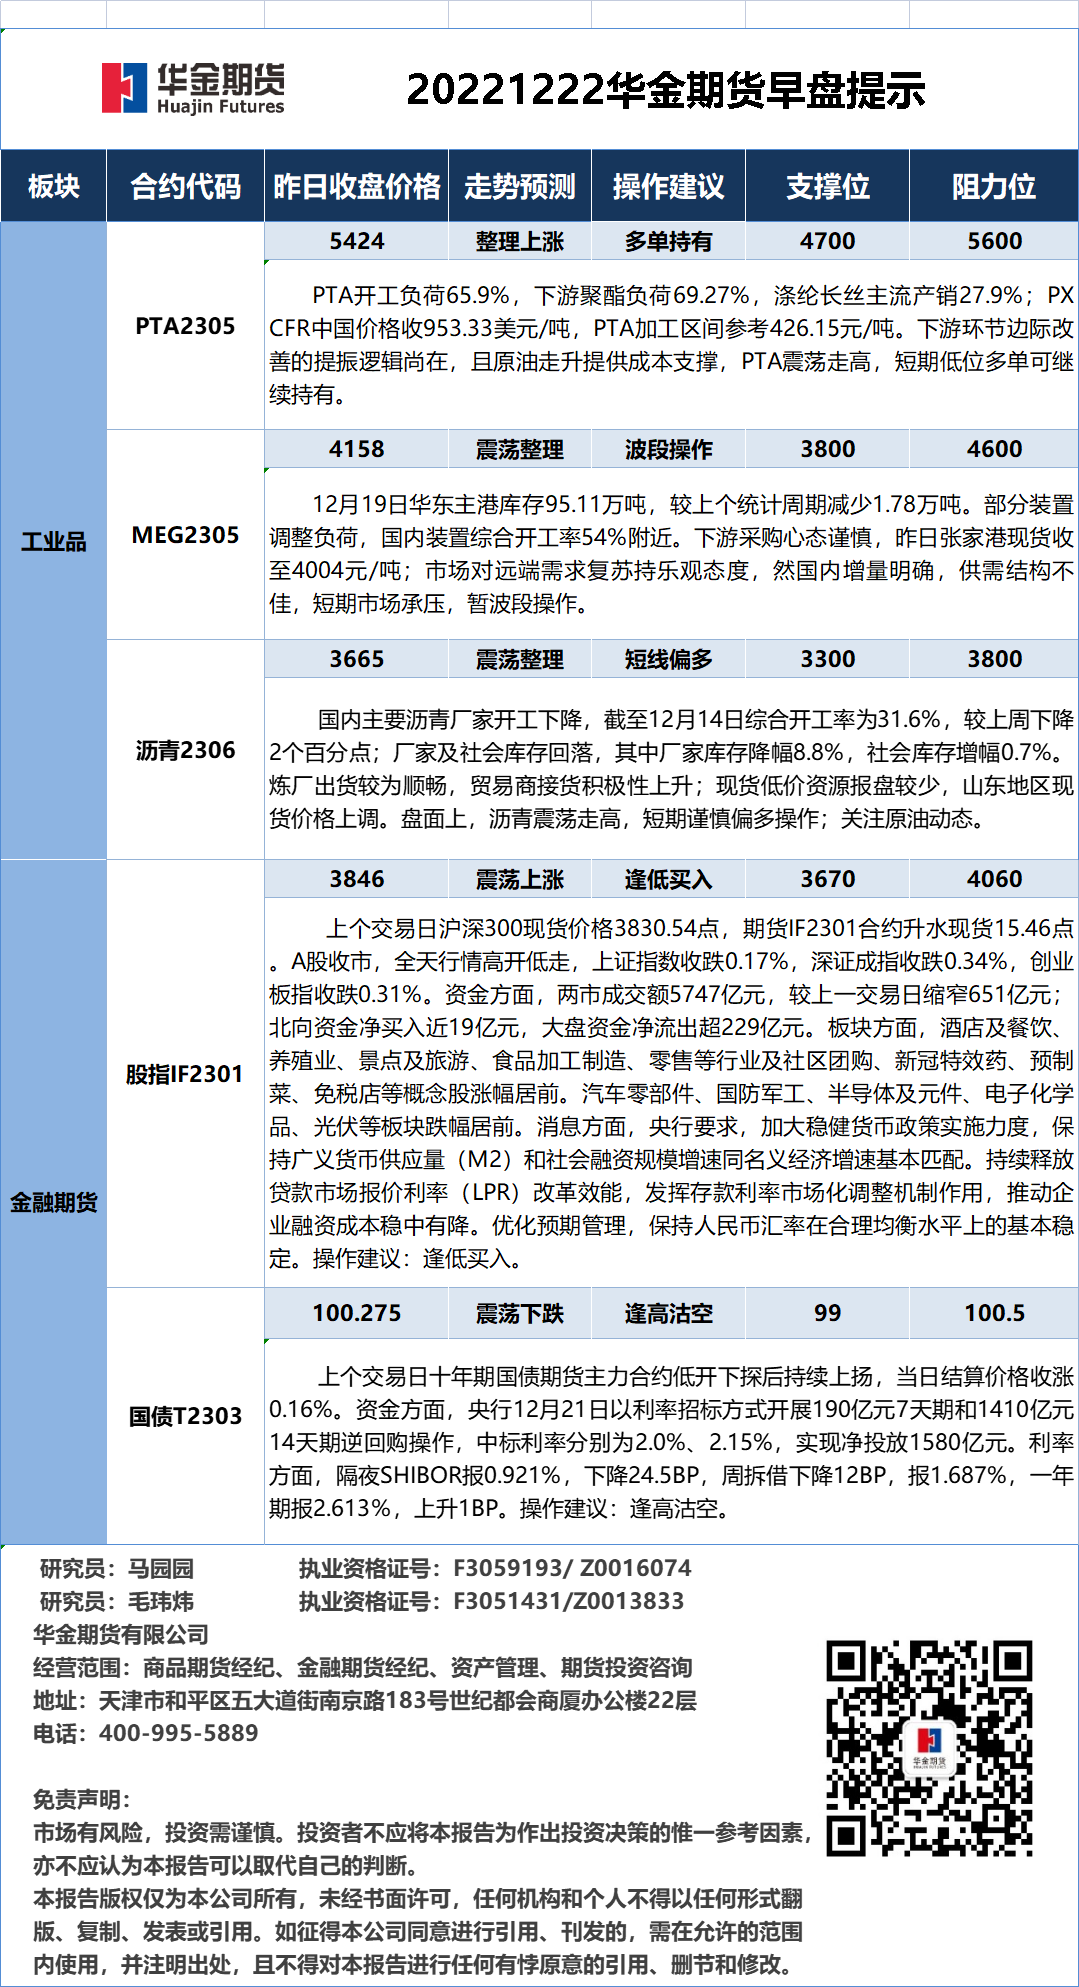
Task: Click asphalt advice 短线偏多
Action: tap(668, 659)
